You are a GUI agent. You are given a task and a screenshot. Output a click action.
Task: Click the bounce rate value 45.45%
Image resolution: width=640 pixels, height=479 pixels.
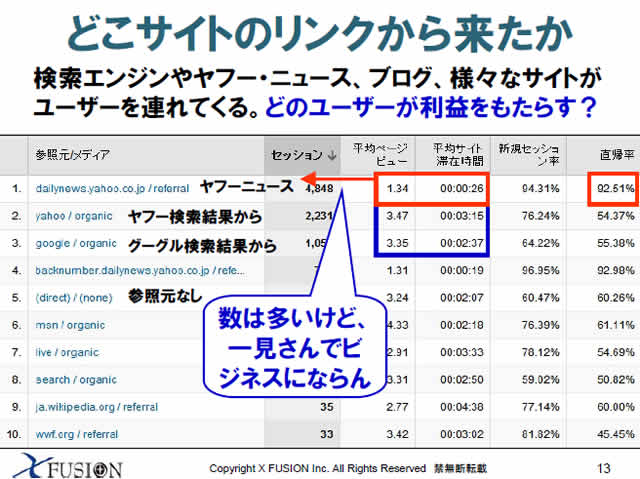[x=616, y=434]
